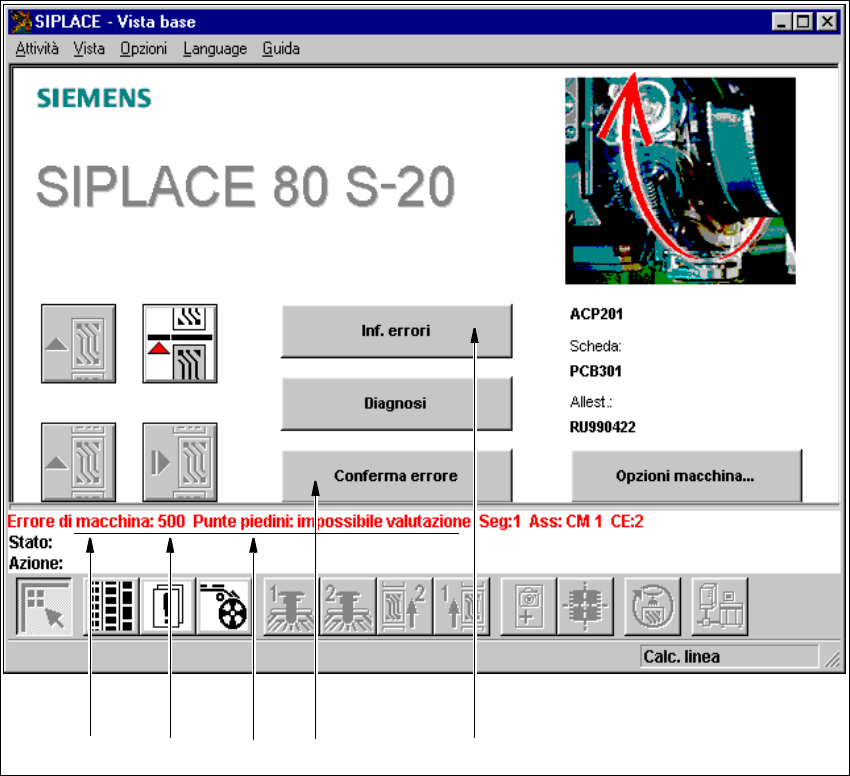The height and width of the screenshot is (776, 850).
Task: Open the Attività menu
Action: click(x=37, y=49)
